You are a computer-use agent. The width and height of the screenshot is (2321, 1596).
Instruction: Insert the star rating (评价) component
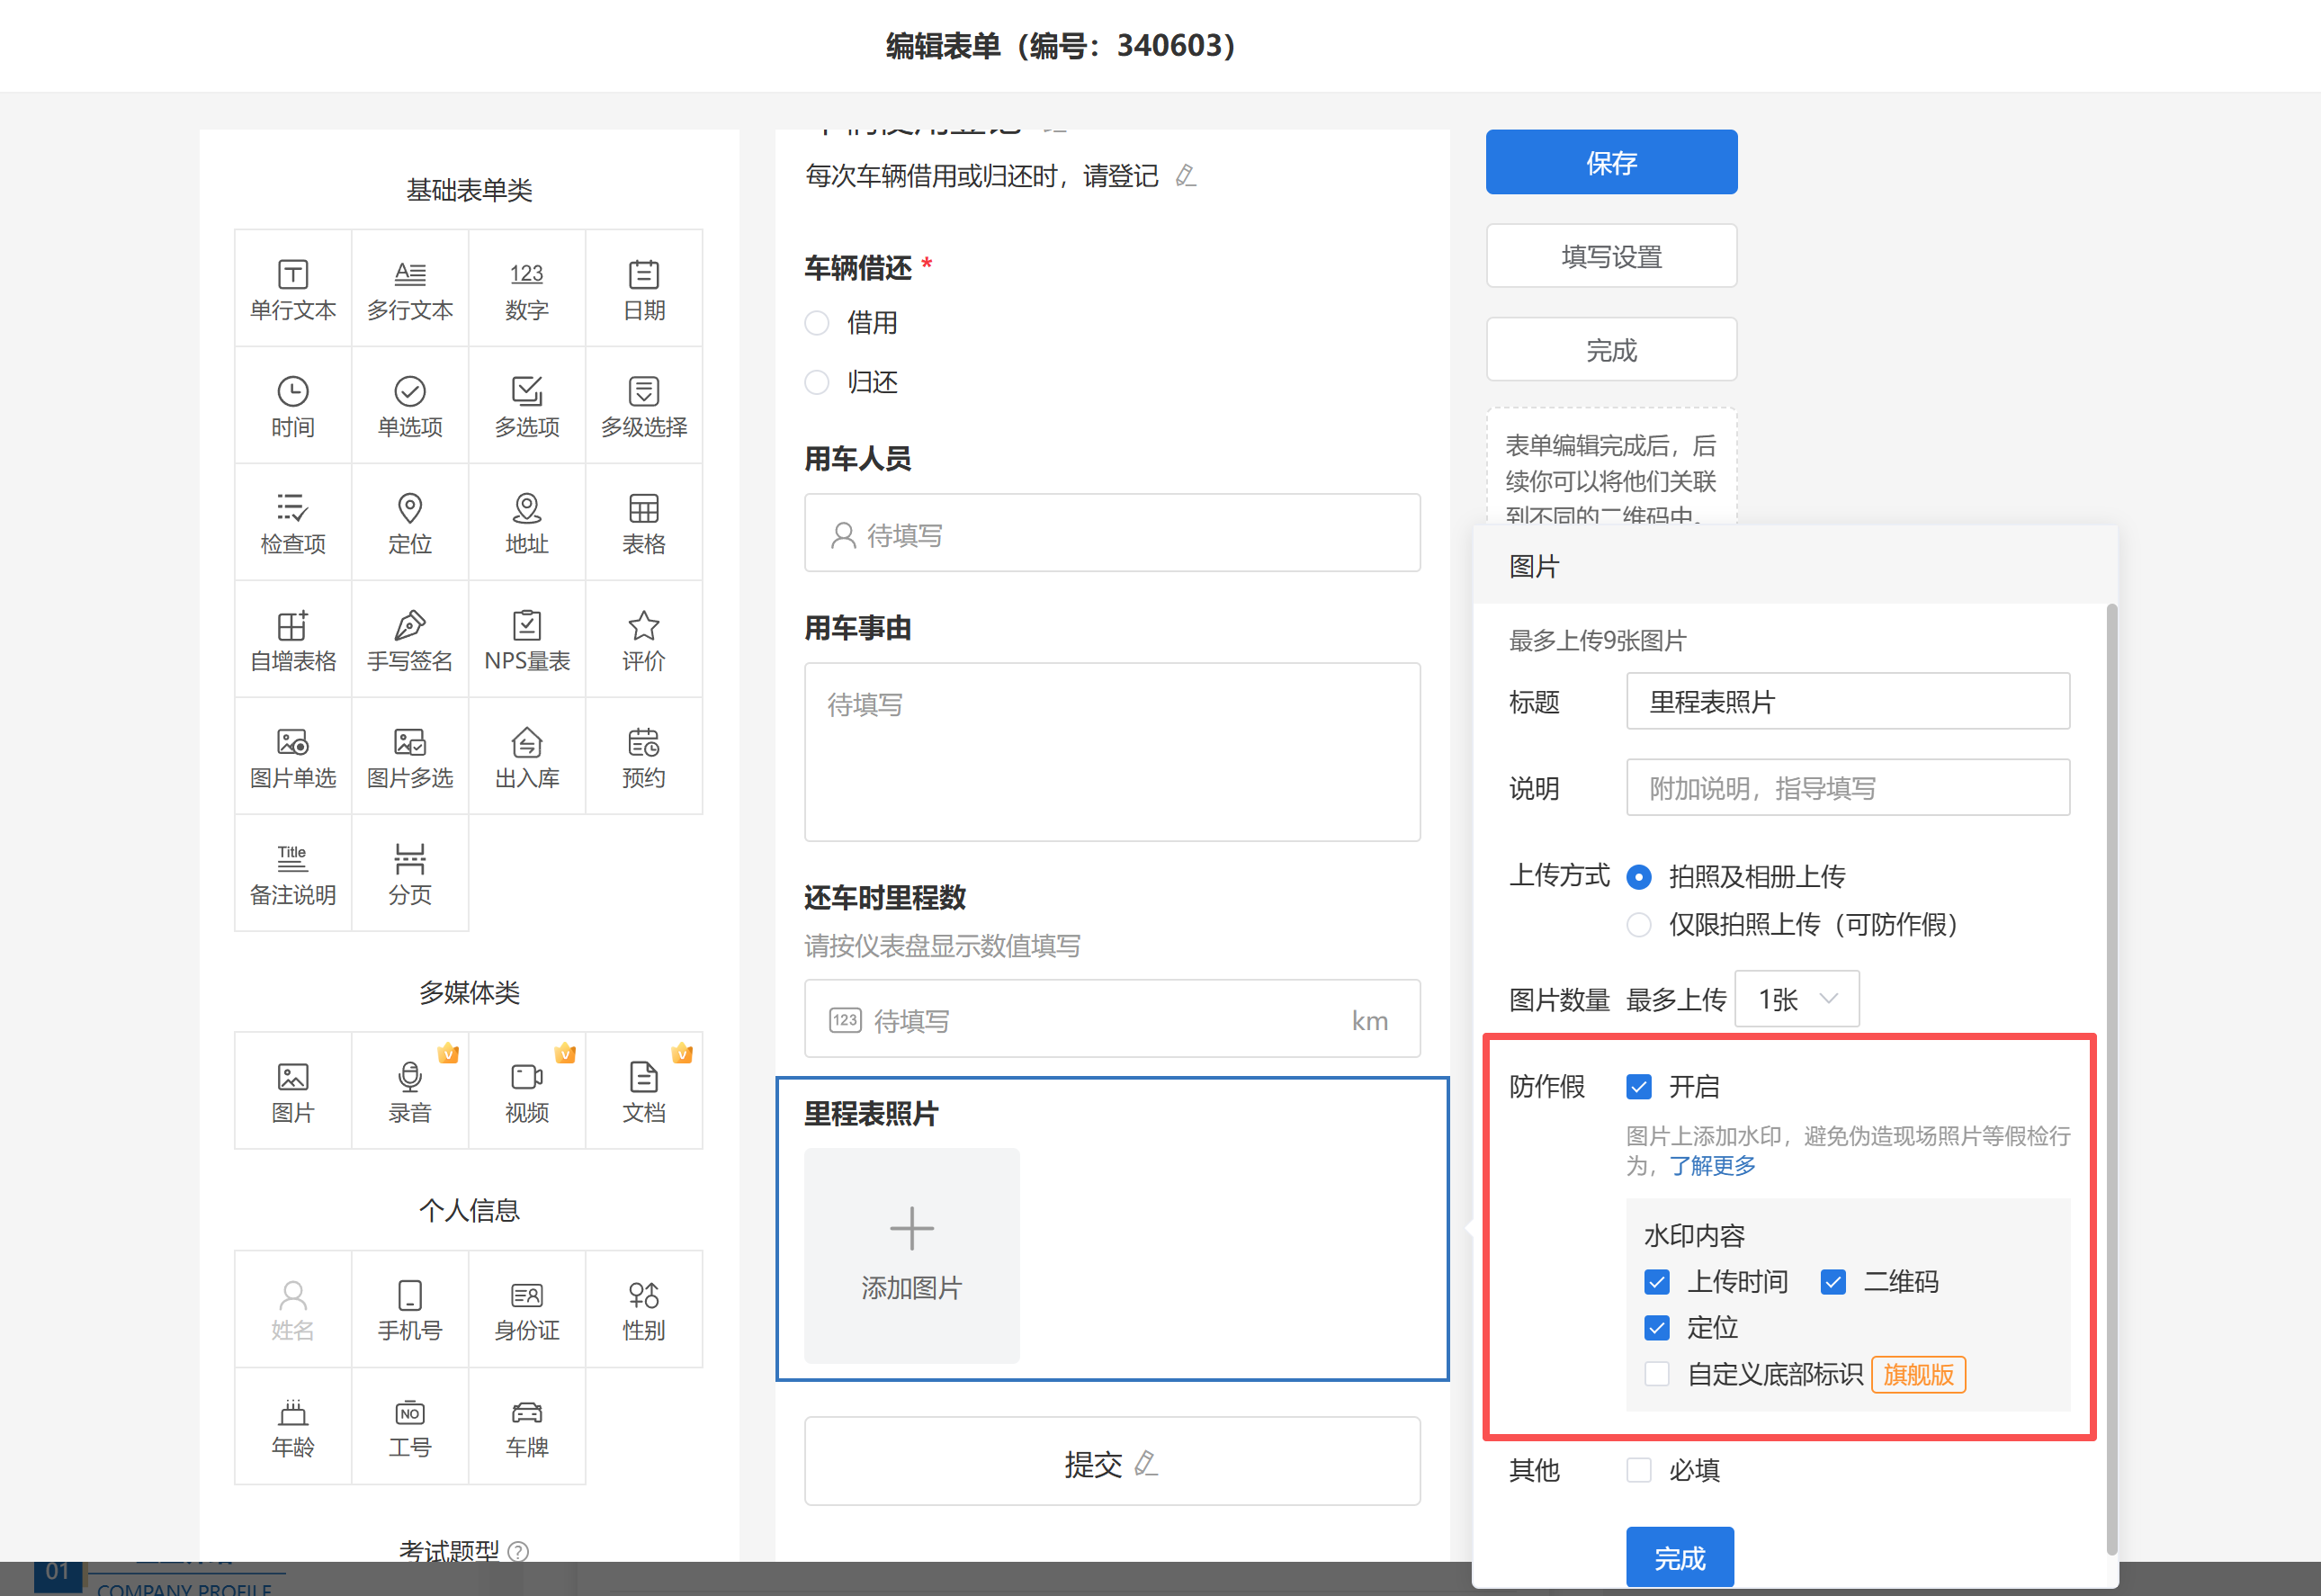643,640
